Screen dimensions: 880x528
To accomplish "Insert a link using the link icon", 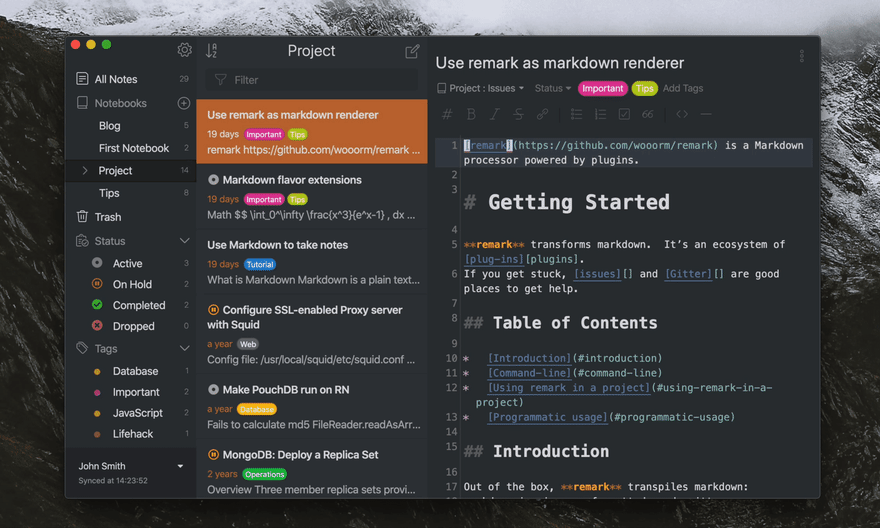I will pos(542,114).
